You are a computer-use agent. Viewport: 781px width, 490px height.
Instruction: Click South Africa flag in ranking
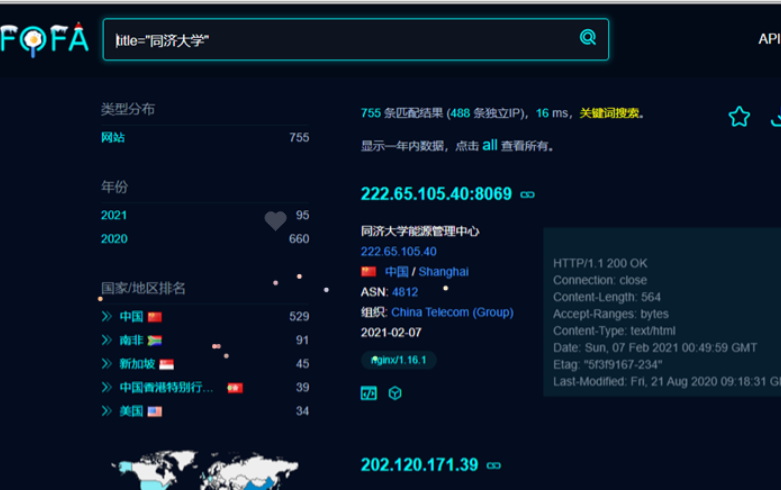155,341
